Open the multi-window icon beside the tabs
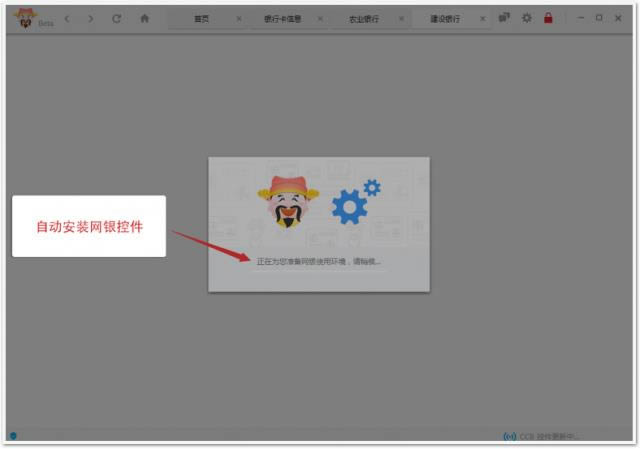 (504, 18)
